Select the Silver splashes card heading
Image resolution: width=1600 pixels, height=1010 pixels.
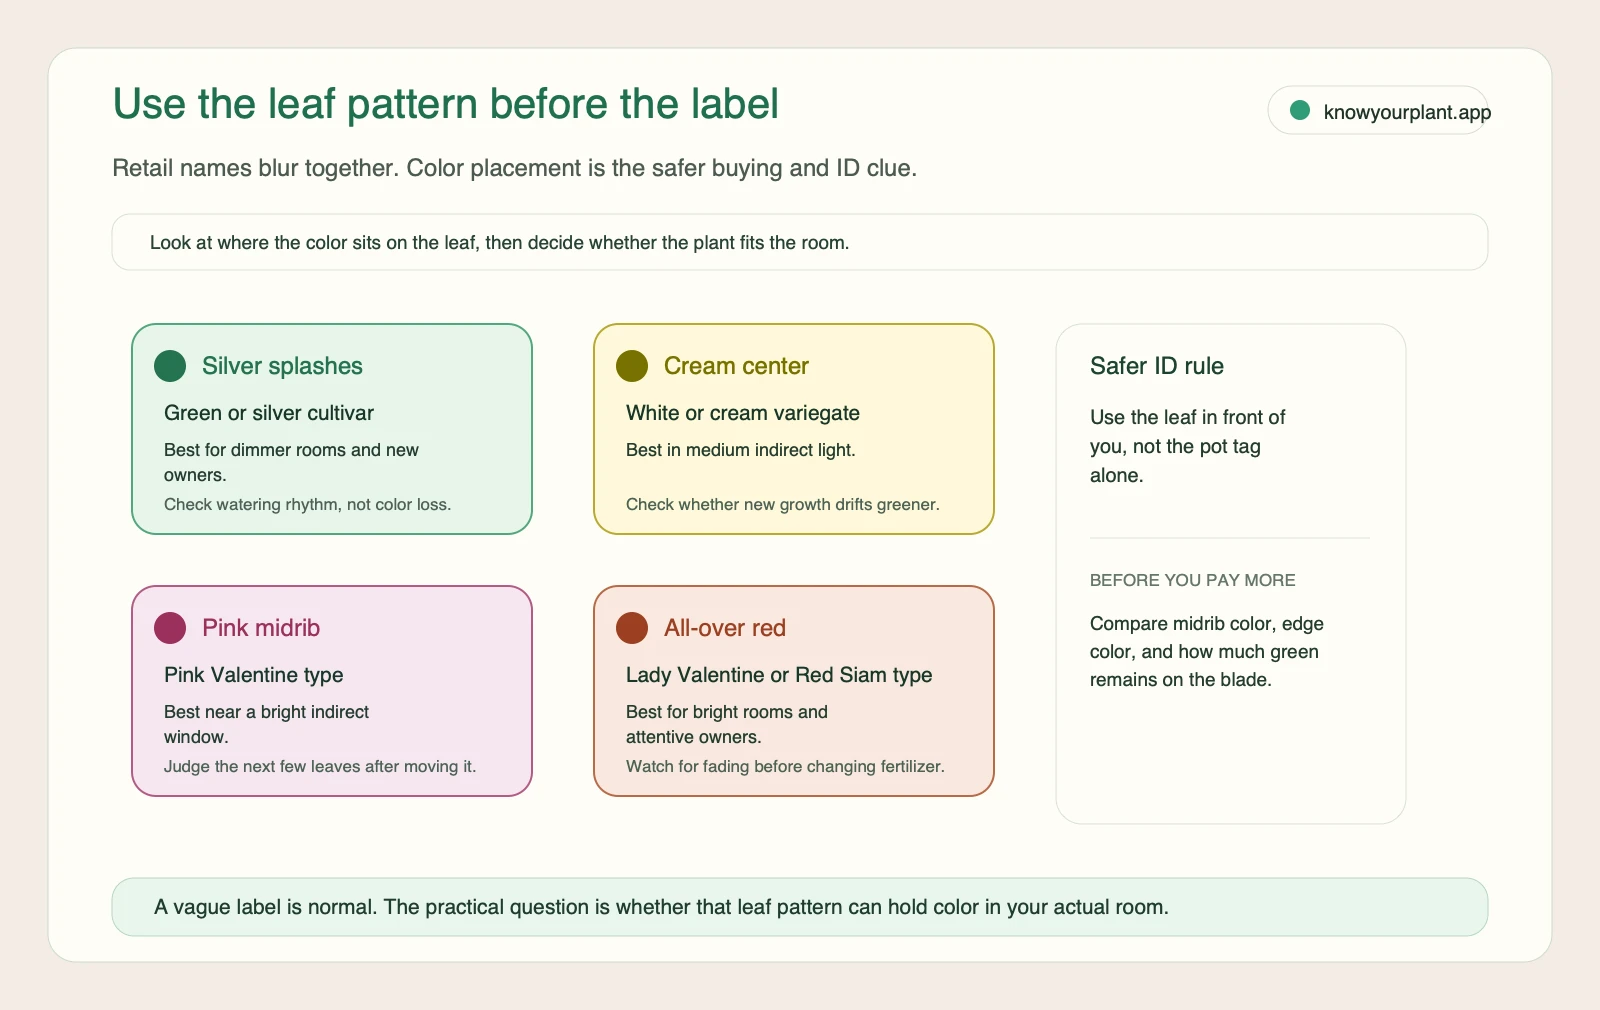click(x=282, y=366)
